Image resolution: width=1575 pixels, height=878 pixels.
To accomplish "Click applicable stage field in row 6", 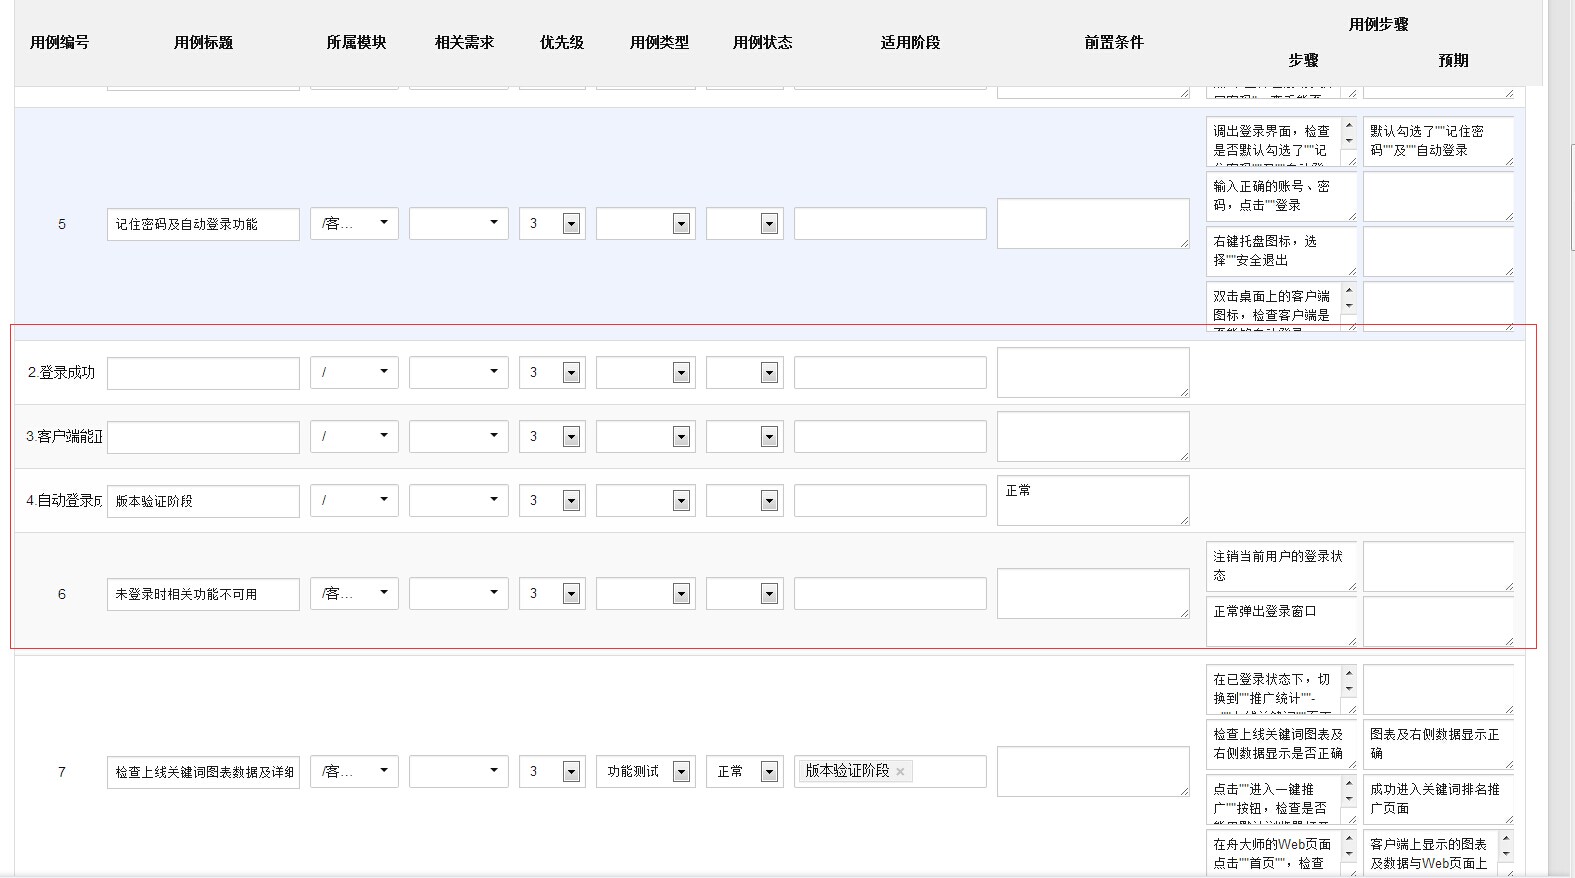I will pos(890,594).
